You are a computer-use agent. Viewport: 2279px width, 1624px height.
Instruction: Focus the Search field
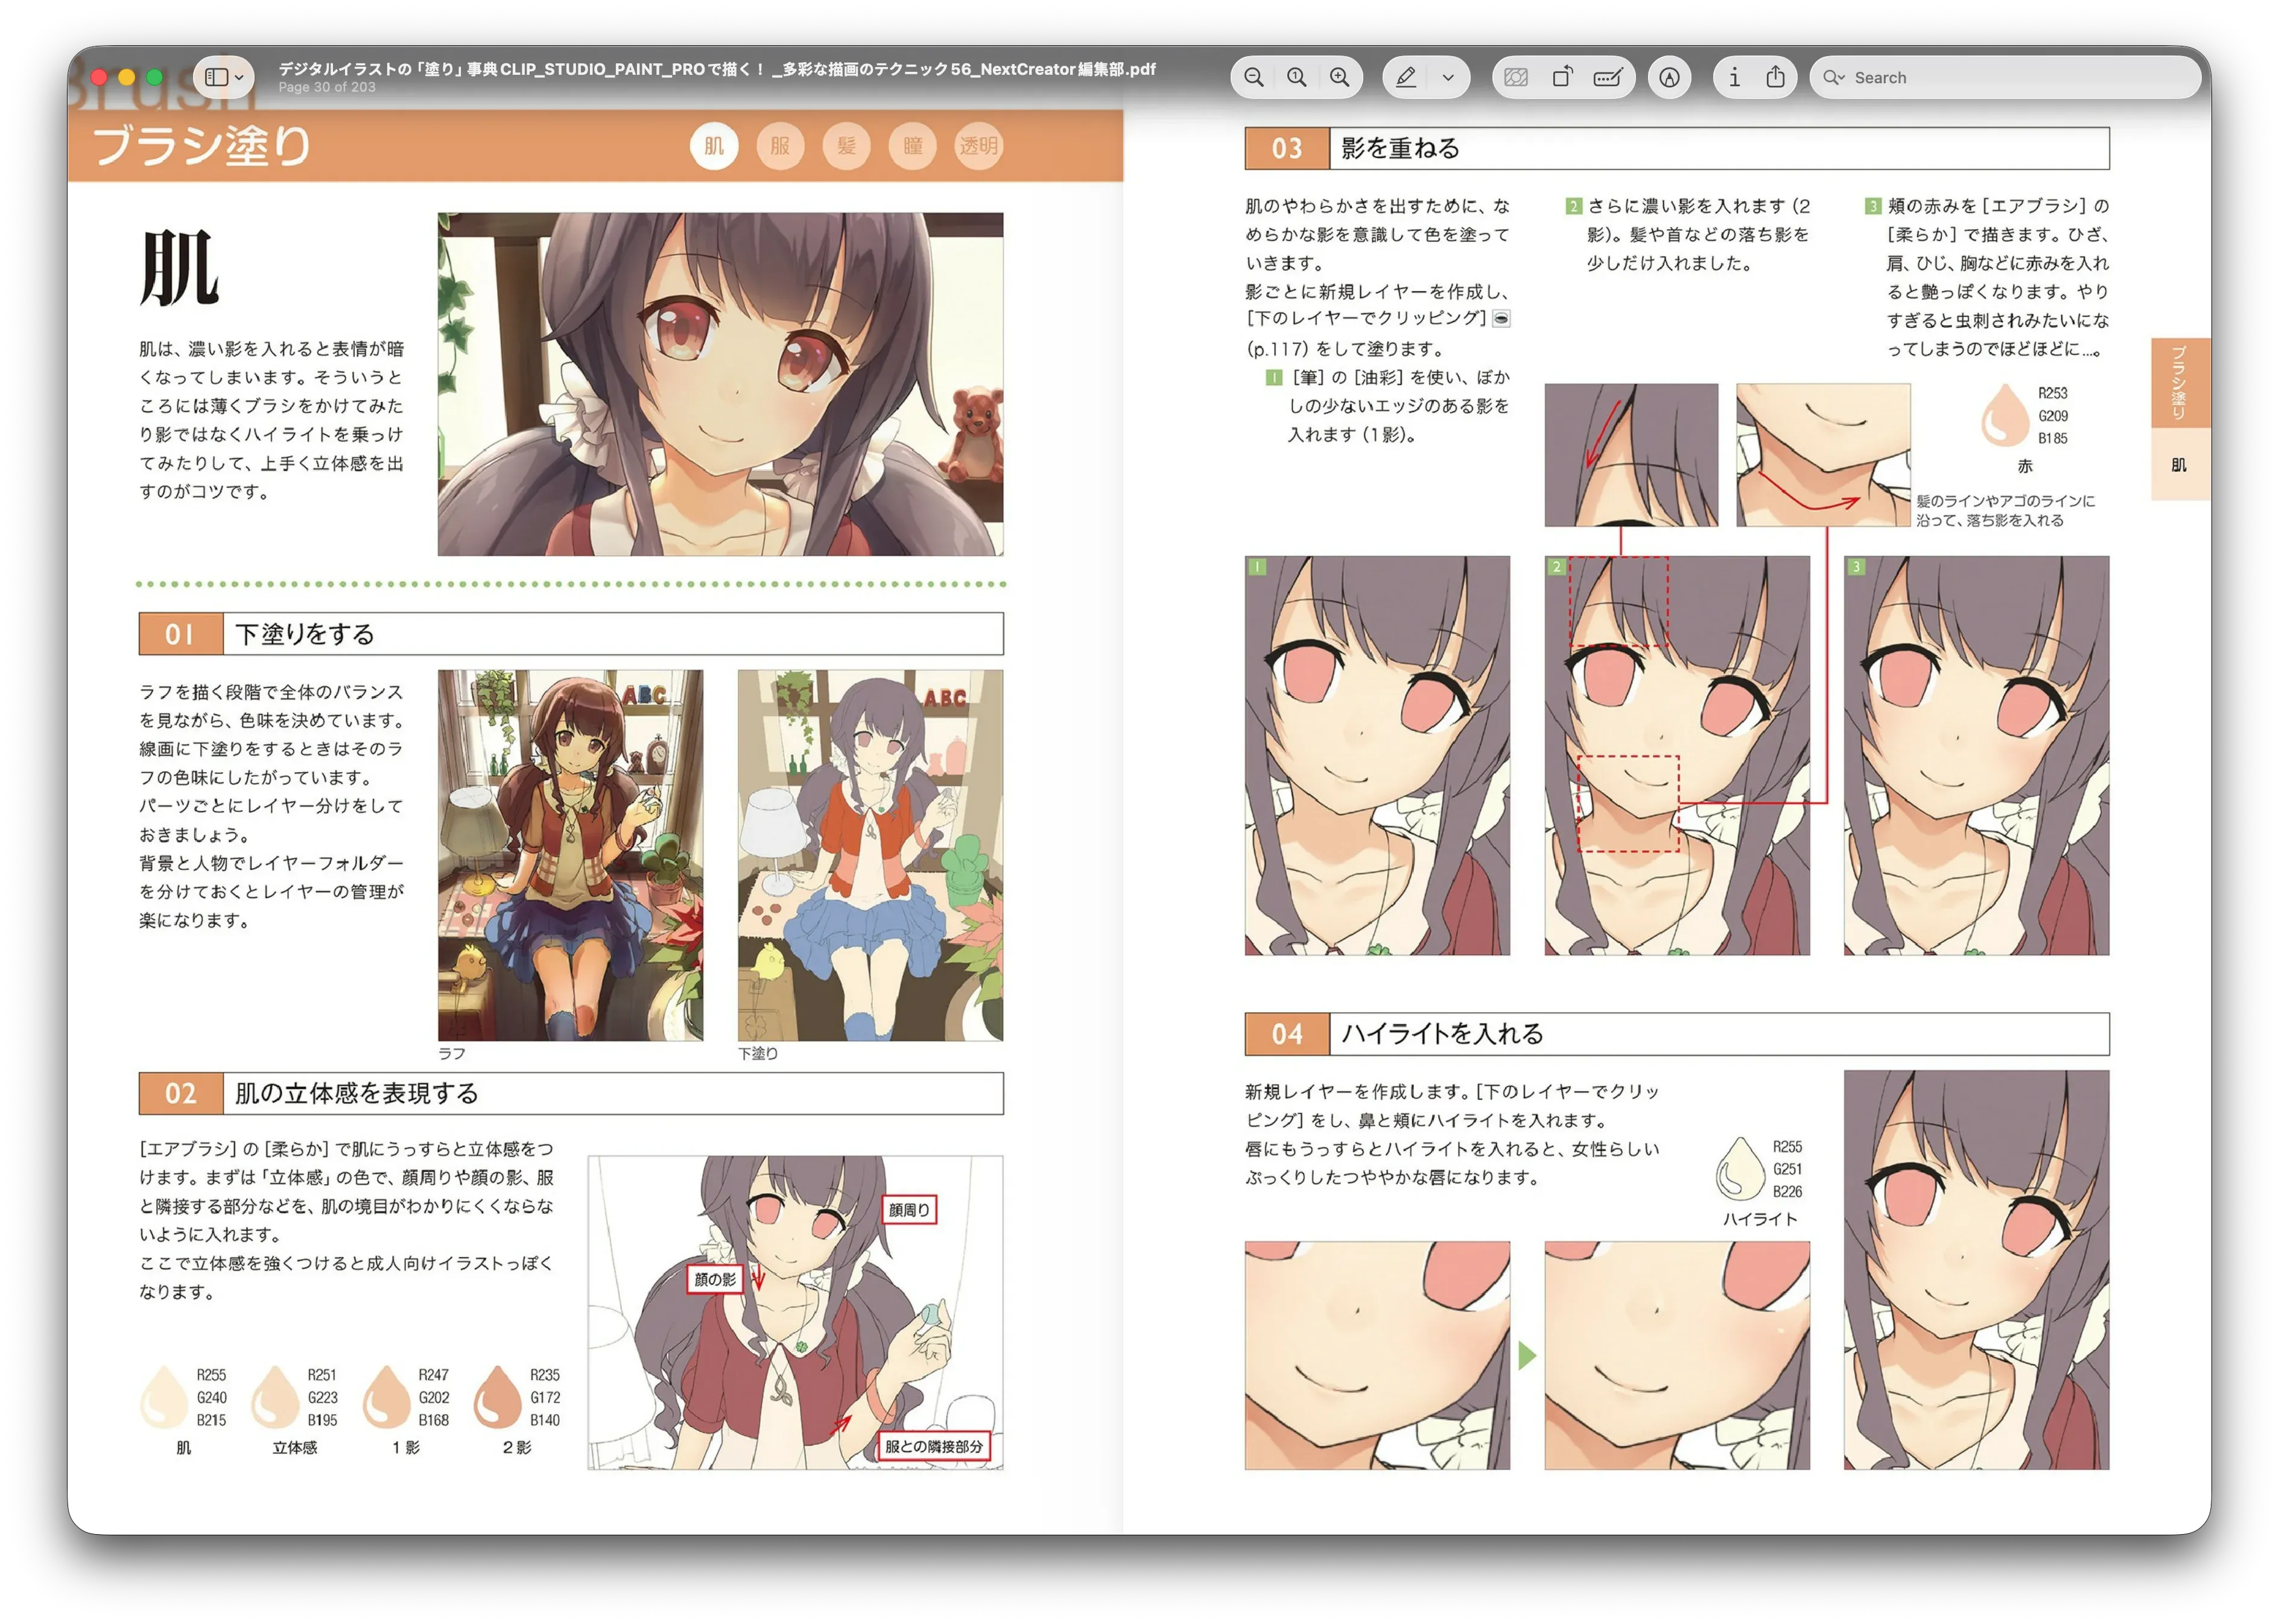pyautogui.click(x=2004, y=77)
